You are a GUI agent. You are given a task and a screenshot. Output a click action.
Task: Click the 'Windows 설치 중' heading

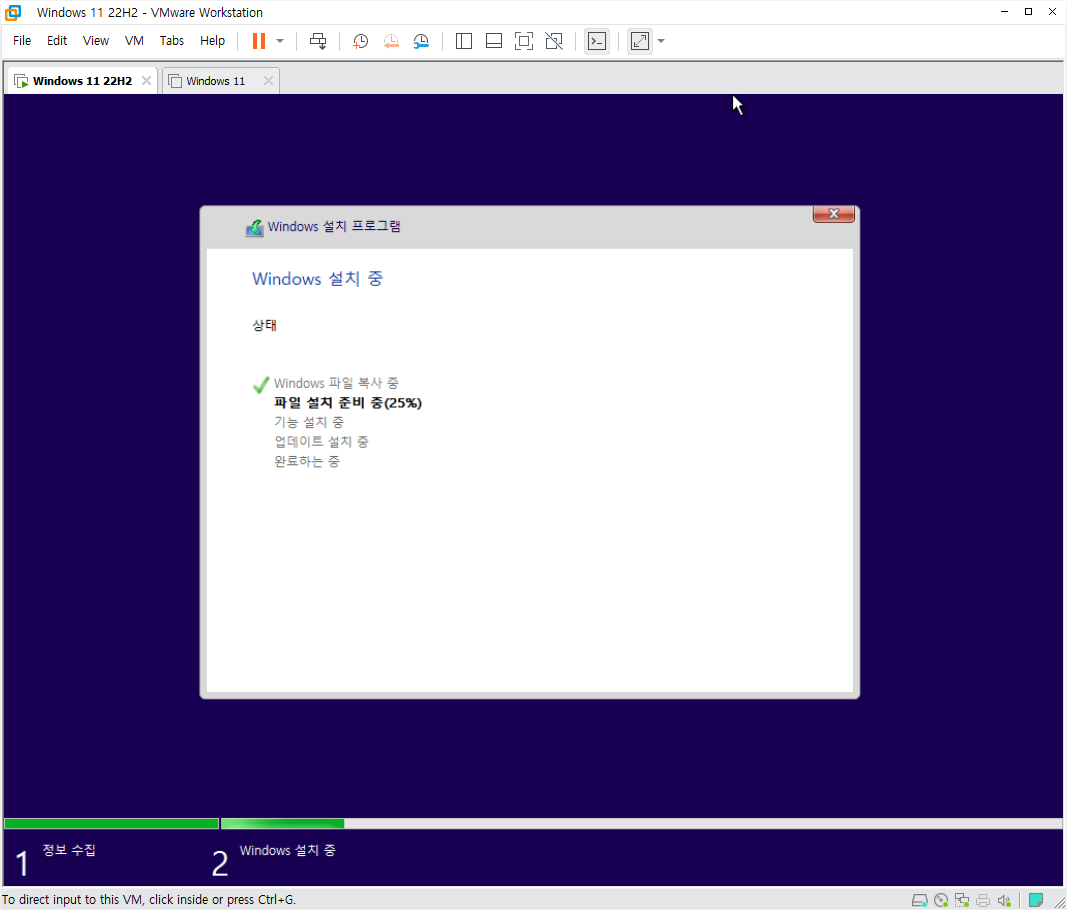pyautogui.click(x=318, y=279)
